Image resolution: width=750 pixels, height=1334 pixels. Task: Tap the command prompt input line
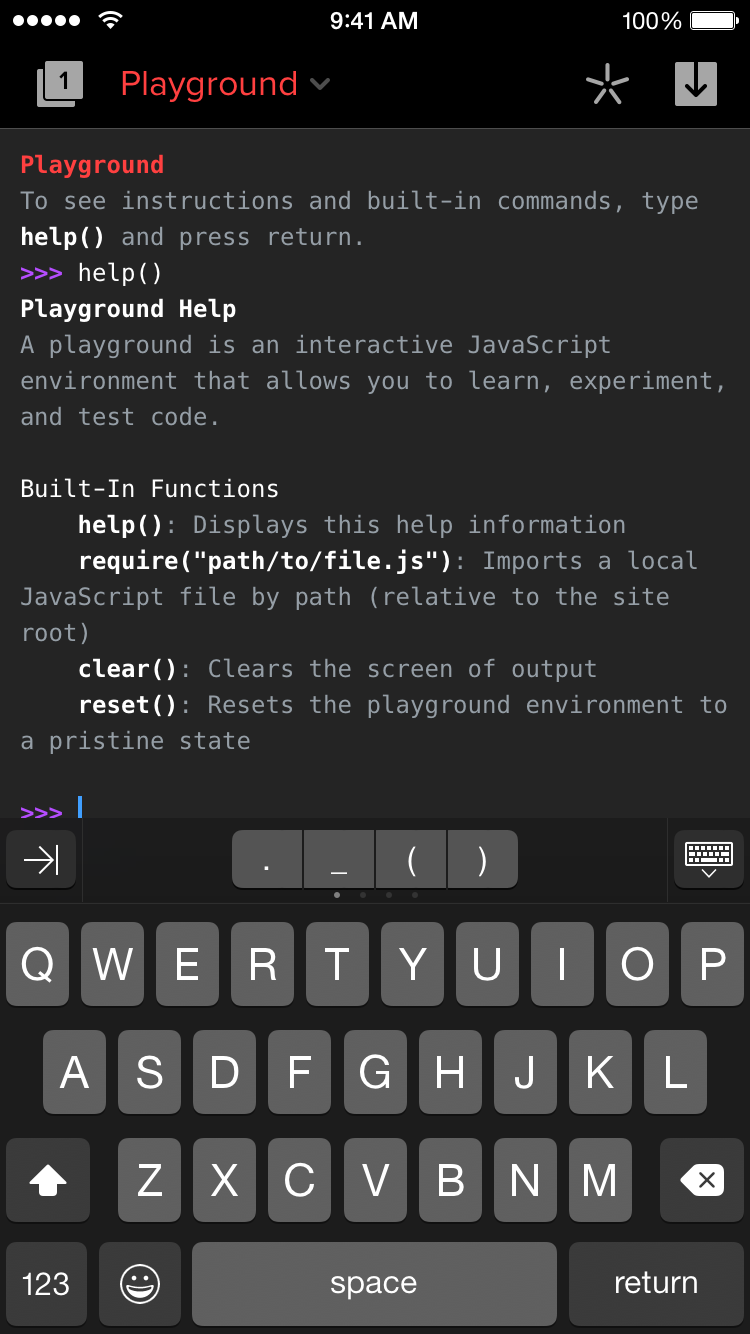(x=400, y=808)
